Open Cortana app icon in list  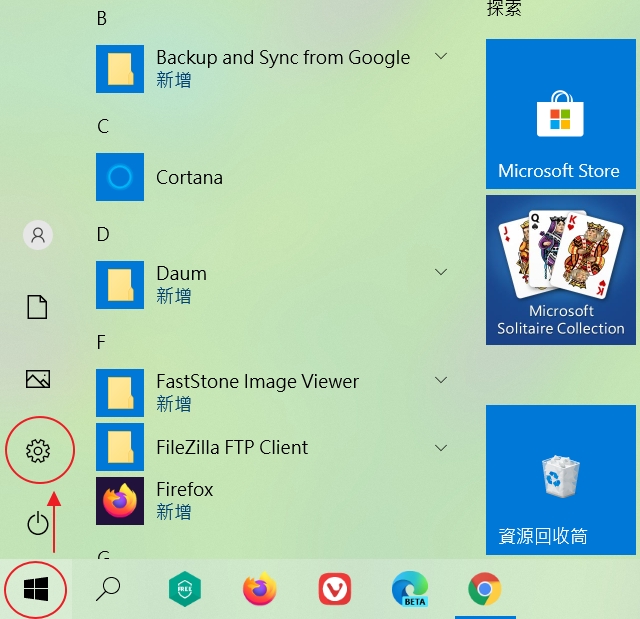120,177
